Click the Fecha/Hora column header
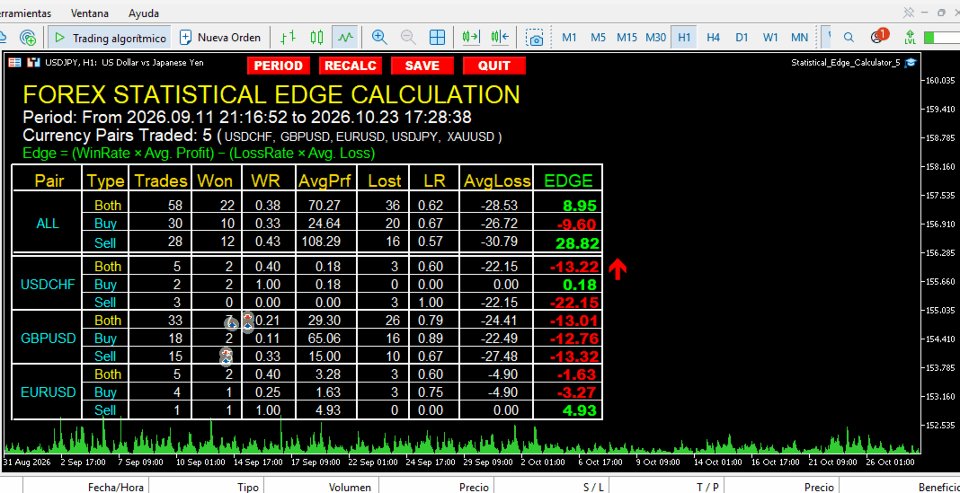Image resolution: width=960 pixels, height=493 pixels. 116,487
